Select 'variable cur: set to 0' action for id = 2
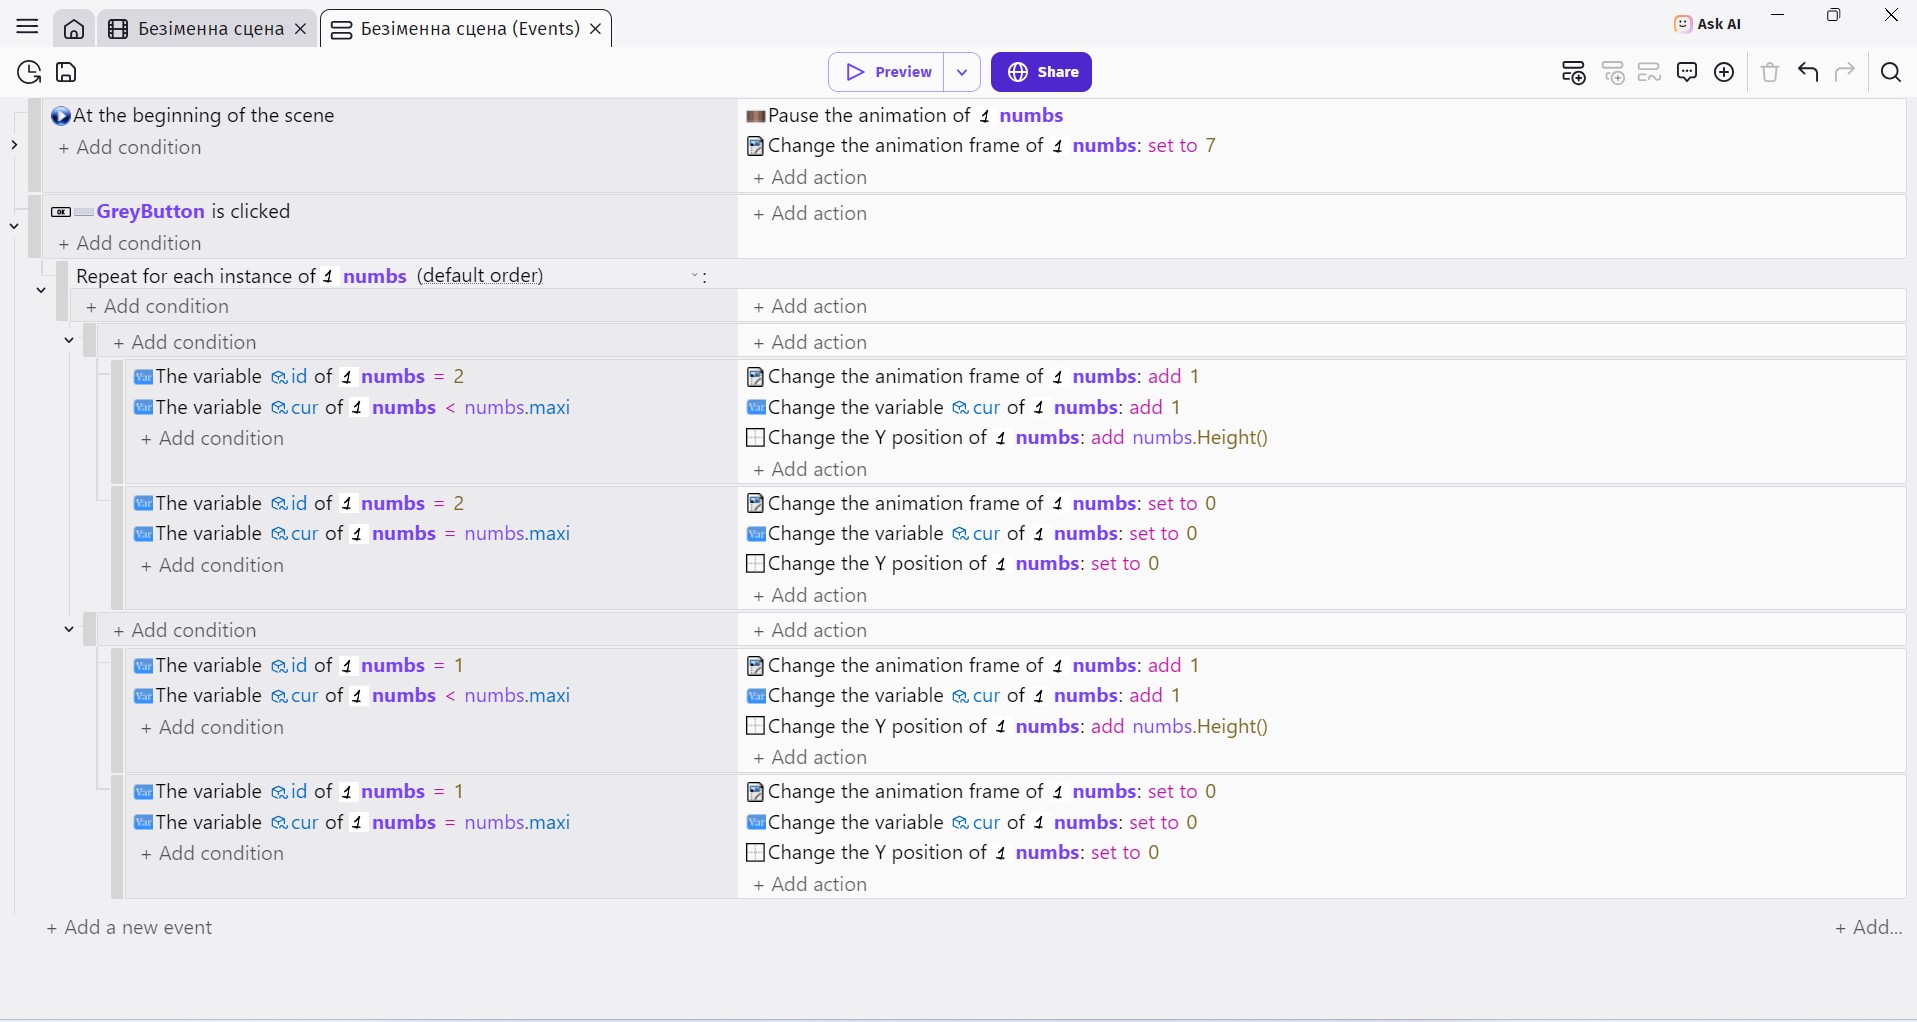1917x1022 pixels. (x=972, y=534)
